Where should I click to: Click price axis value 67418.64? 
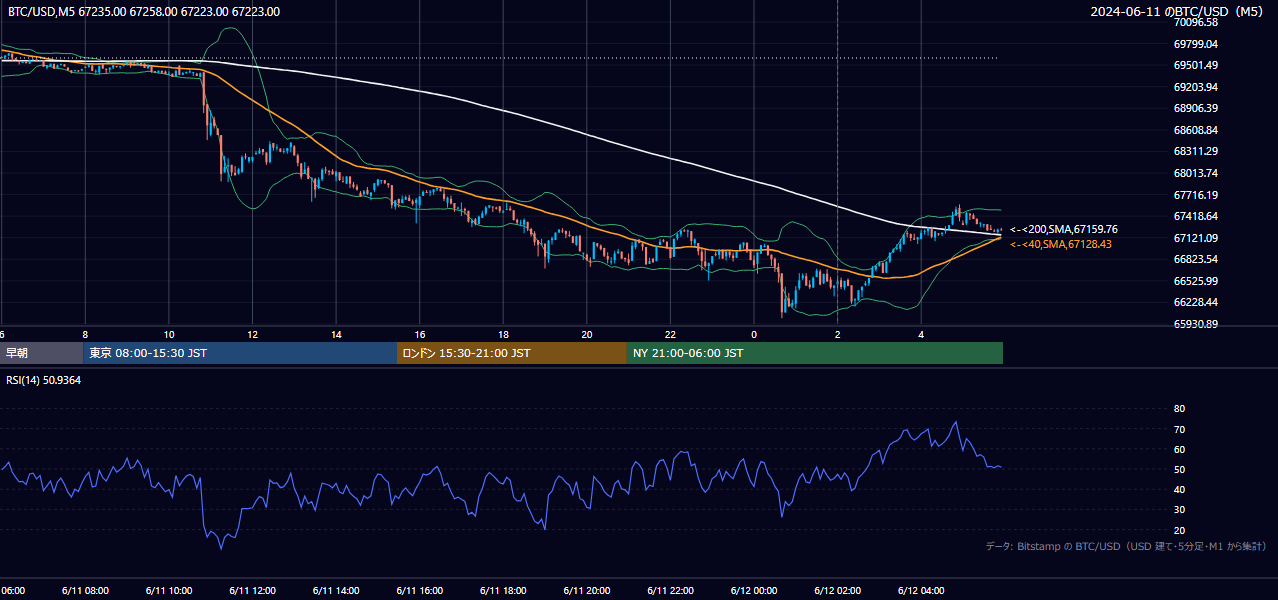(x=1196, y=216)
